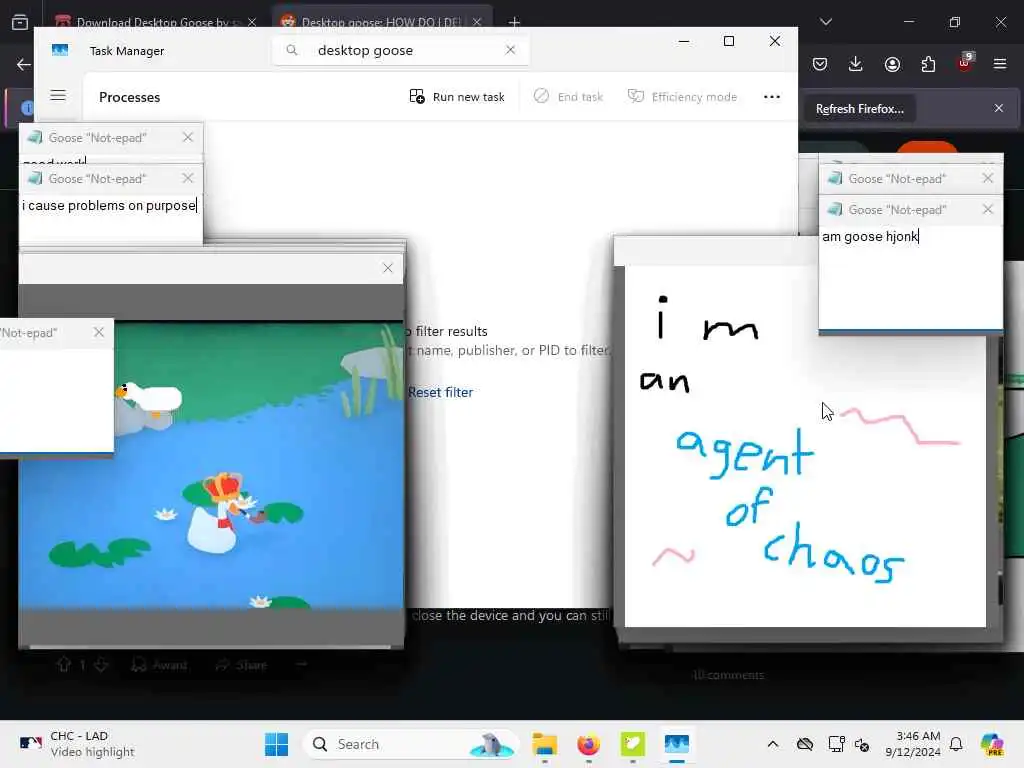
Task: Open Task Manager hamburger navigation menu
Action: 58,95
